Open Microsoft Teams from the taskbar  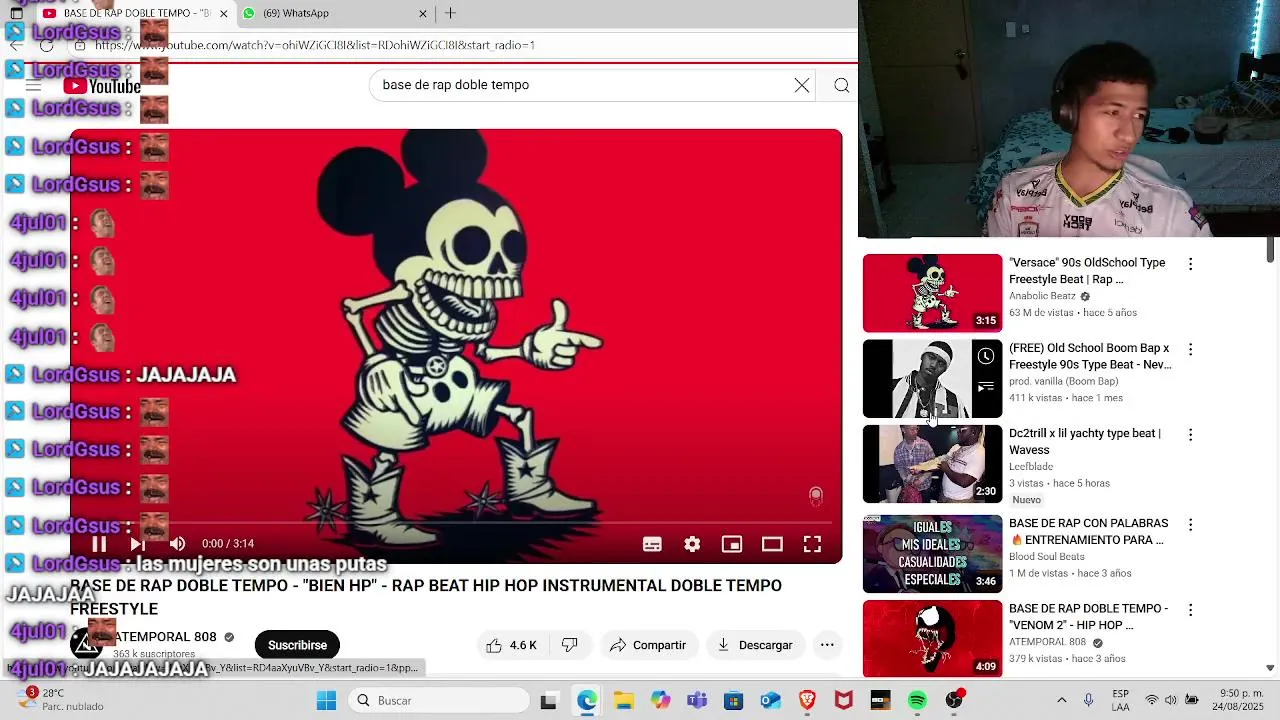pos(697,701)
